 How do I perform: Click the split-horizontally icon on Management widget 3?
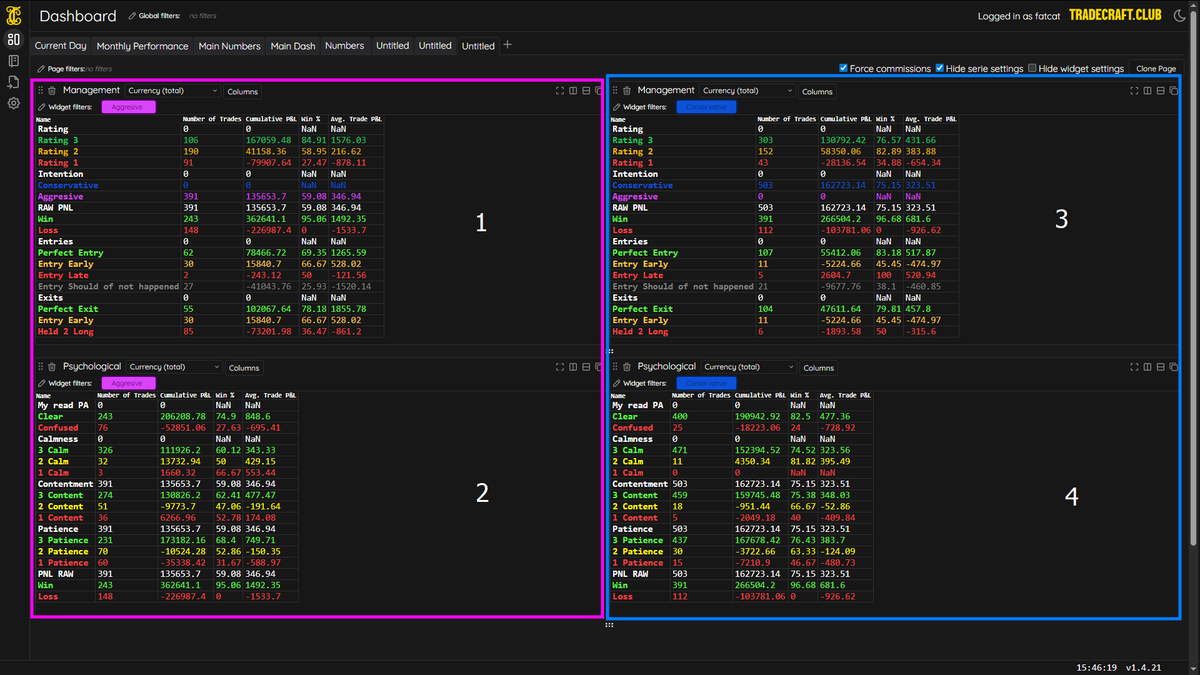pyautogui.click(x=1160, y=90)
